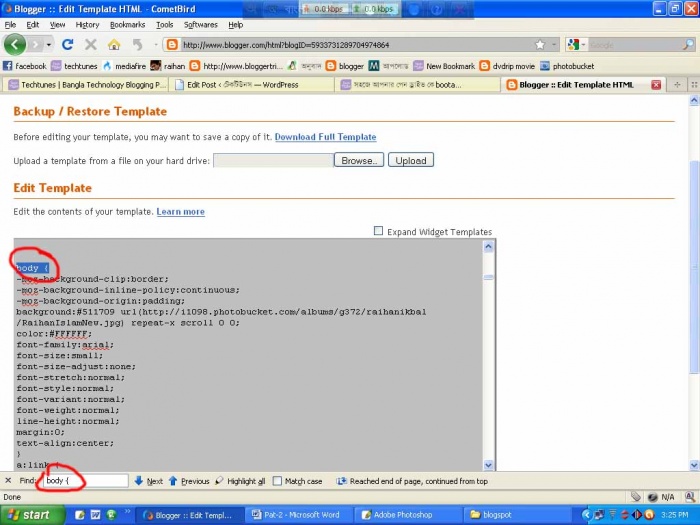Open the History menu

point(87,25)
